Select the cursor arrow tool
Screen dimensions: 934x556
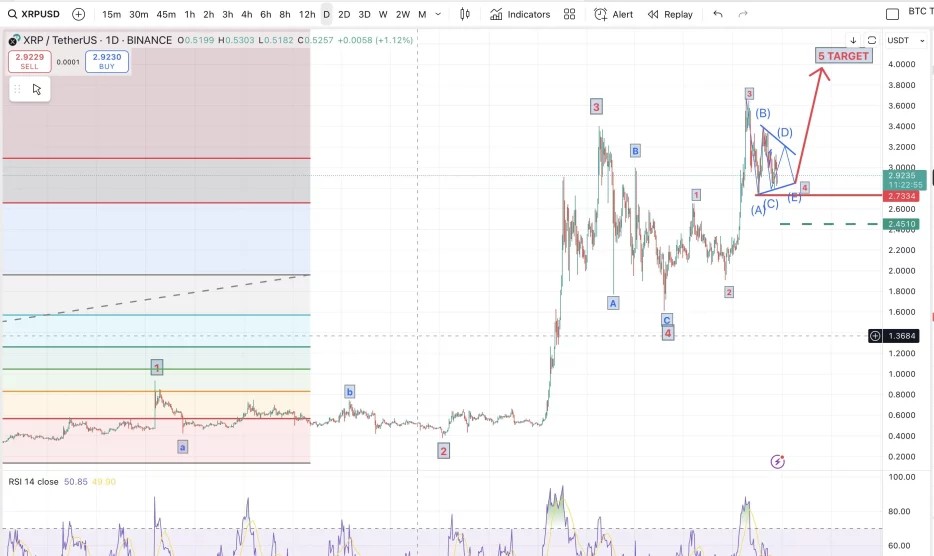pos(37,89)
